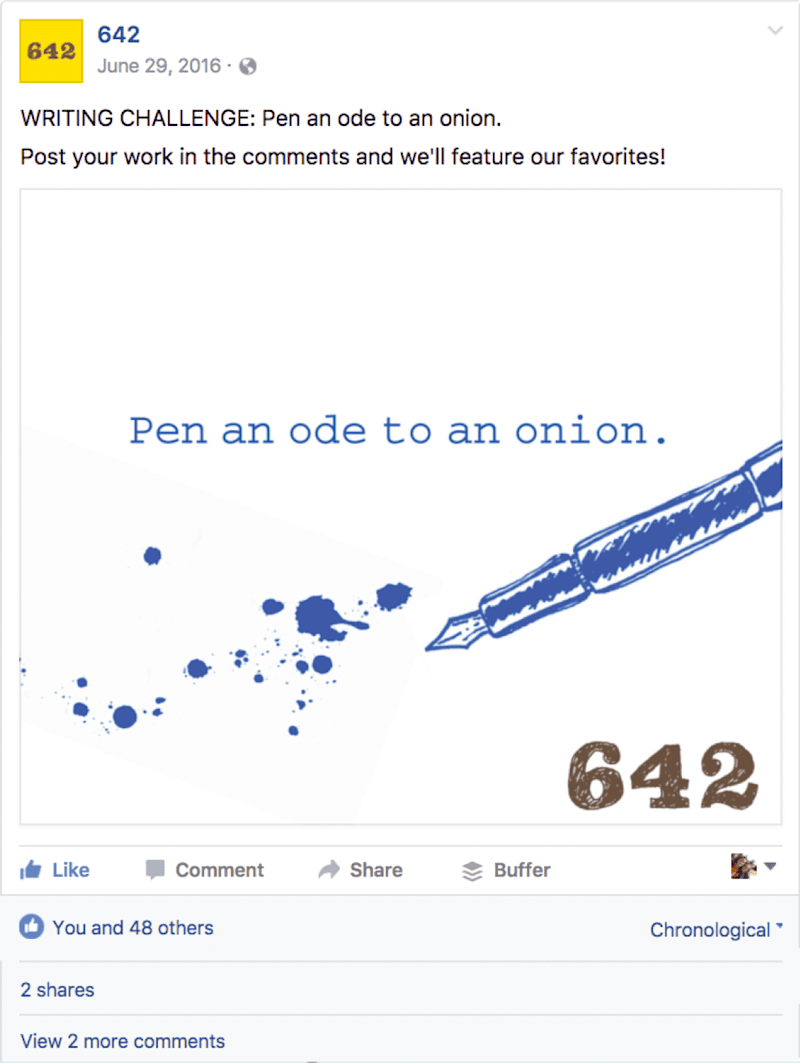Screen dimensions: 800x1063
Task: Click the globe public privacy icon
Action: click(248, 66)
